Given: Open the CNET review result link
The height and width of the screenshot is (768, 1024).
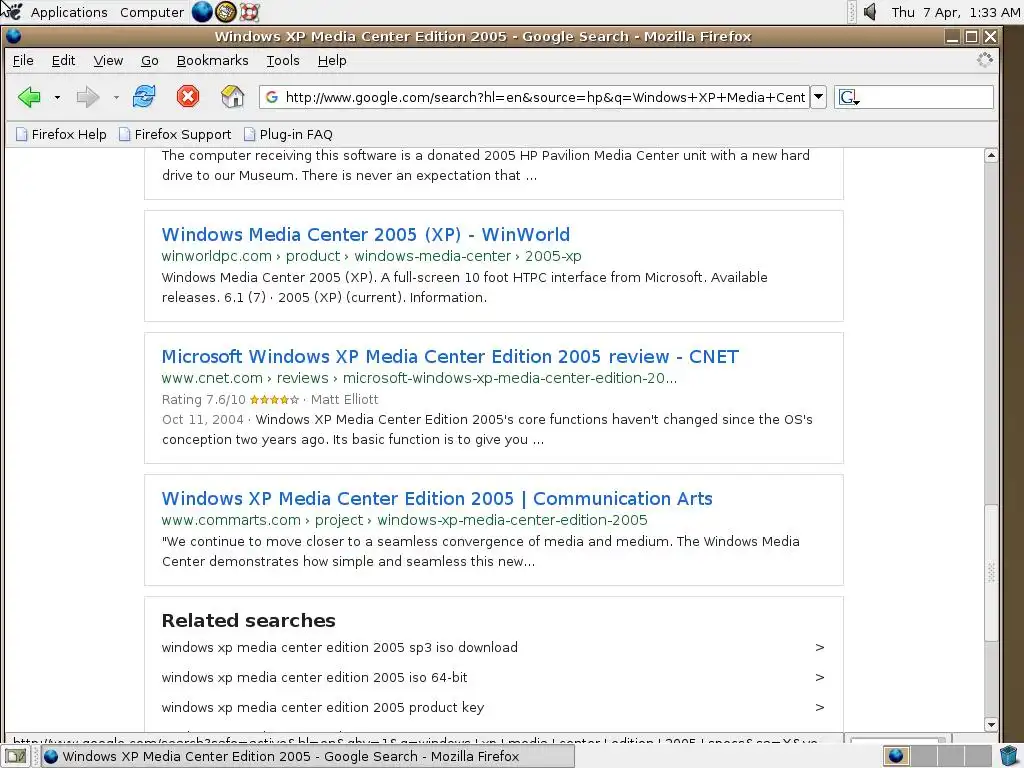Looking at the screenshot, I should (450, 357).
